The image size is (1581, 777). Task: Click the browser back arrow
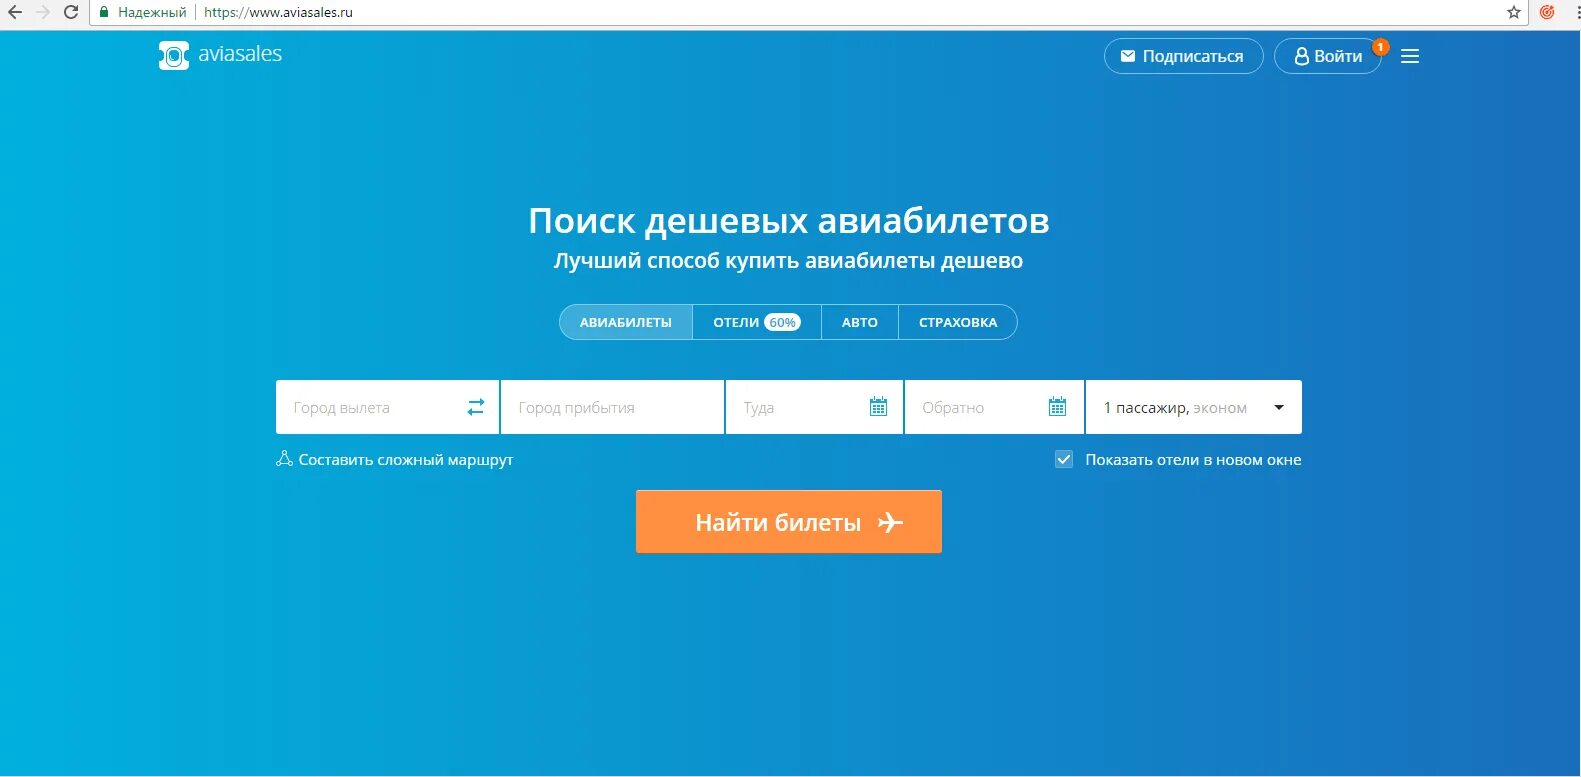(15, 12)
